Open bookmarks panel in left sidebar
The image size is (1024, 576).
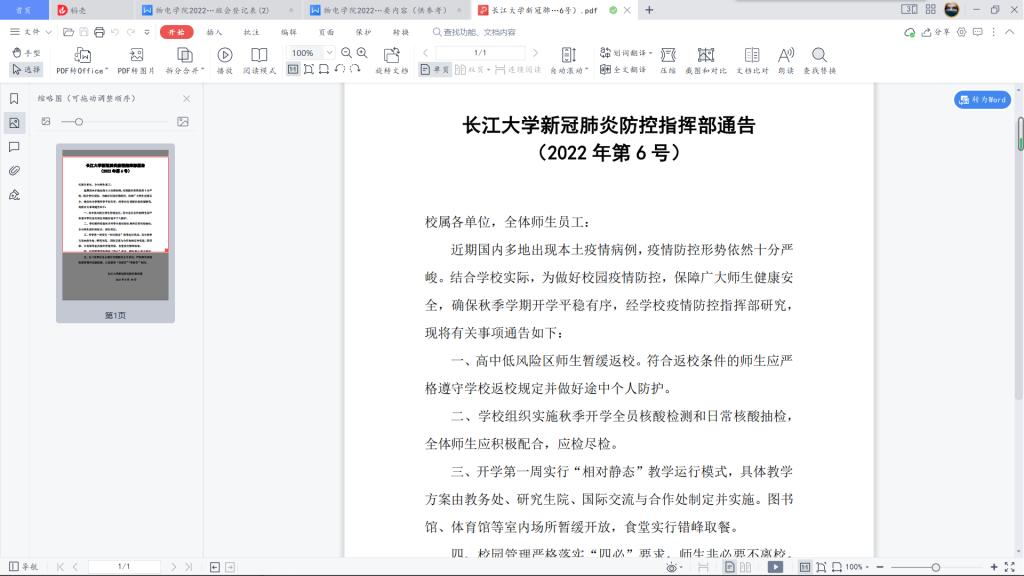coord(14,98)
